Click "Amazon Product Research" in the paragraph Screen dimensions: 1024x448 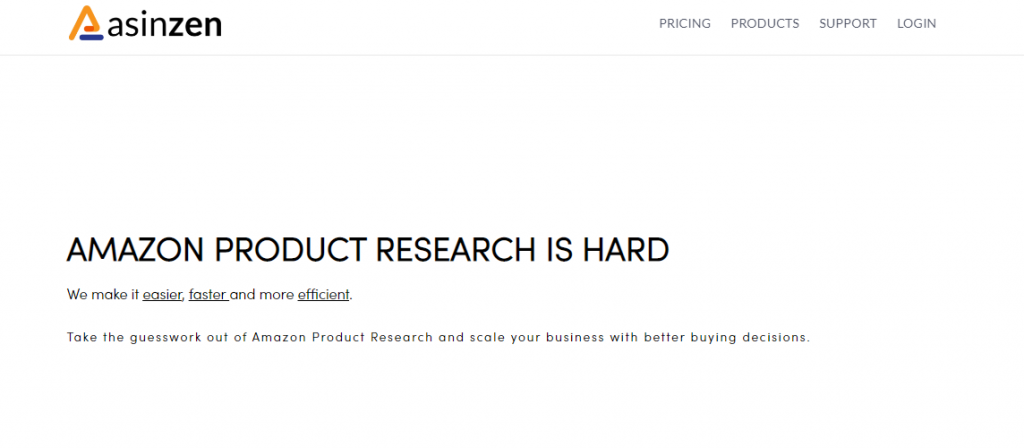pyautogui.click(x=342, y=338)
